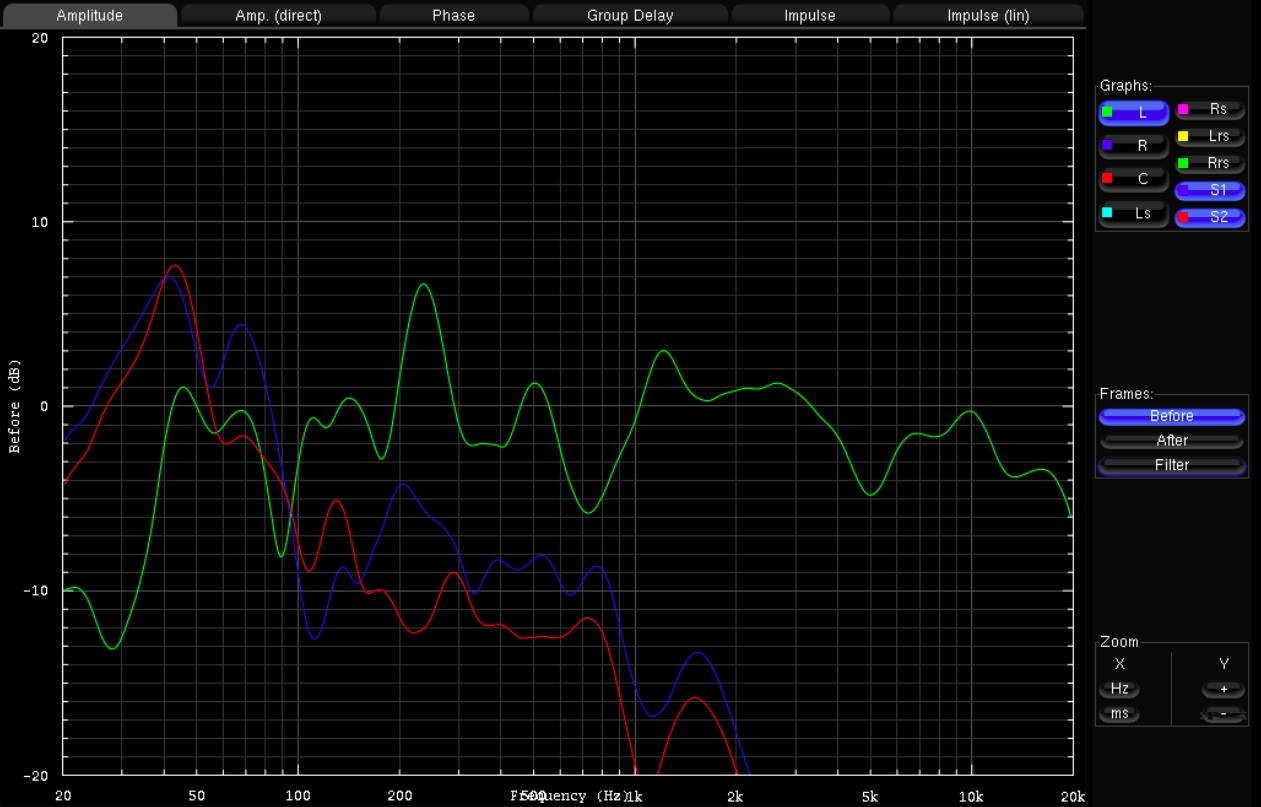Select the Phase tab

coord(454,15)
